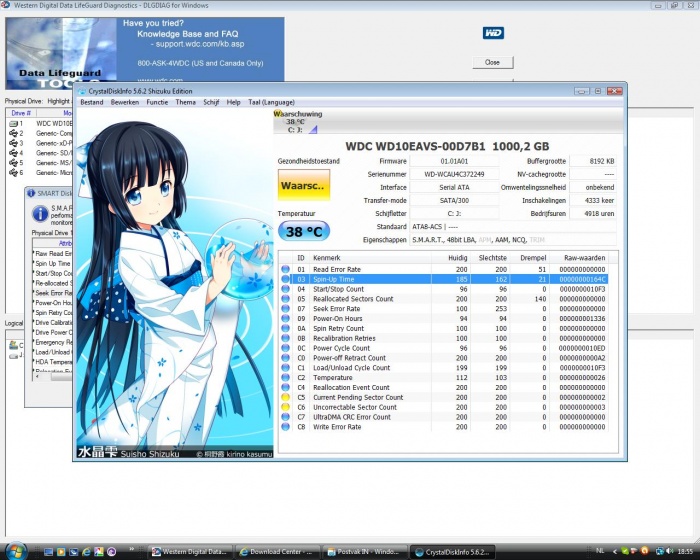Click the status dot for Write Error Rate

point(285,426)
